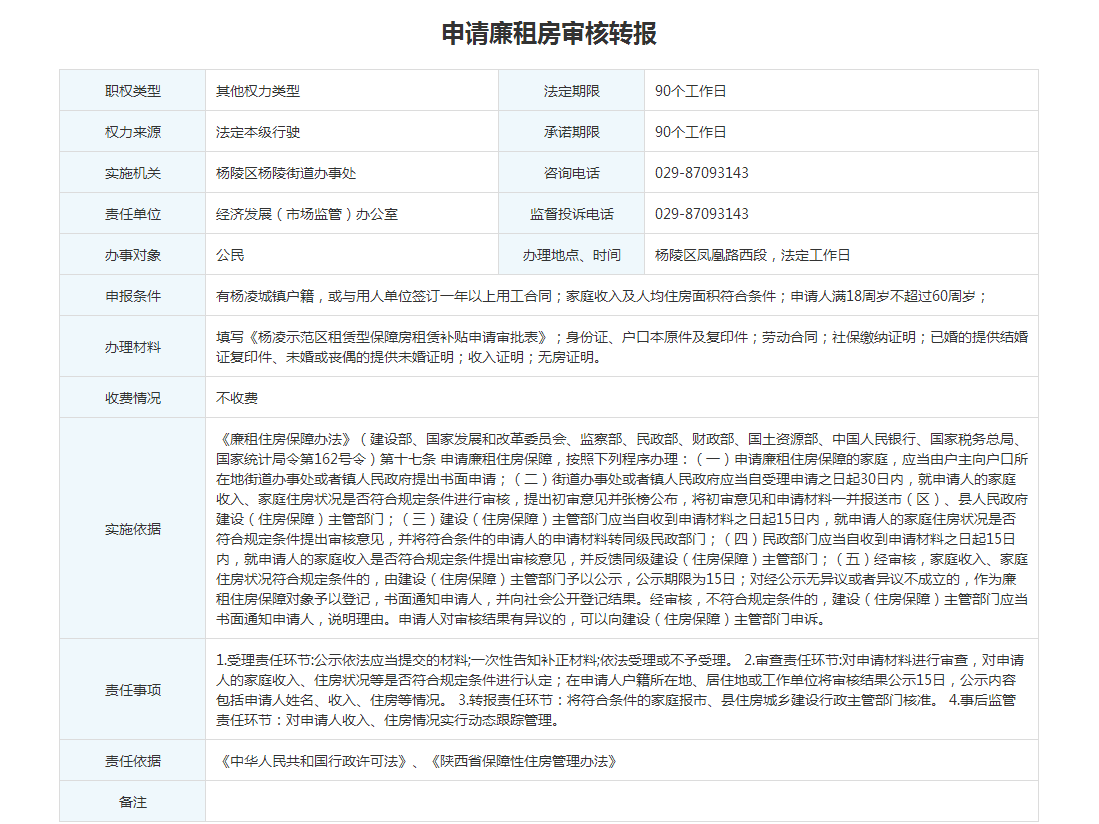Click the 咨询电话 number 029-87093143
Viewport: 1099px width, 824px height.
(702, 173)
